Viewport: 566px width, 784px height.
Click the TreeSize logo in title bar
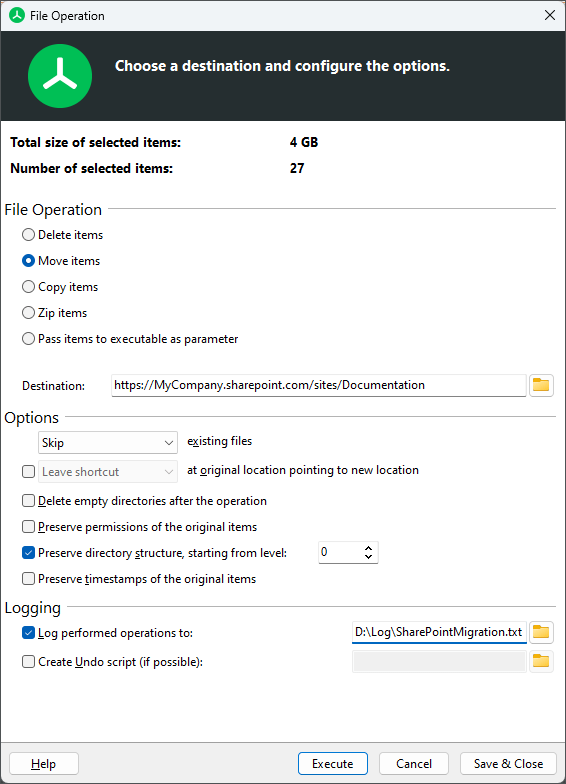click(17, 16)
